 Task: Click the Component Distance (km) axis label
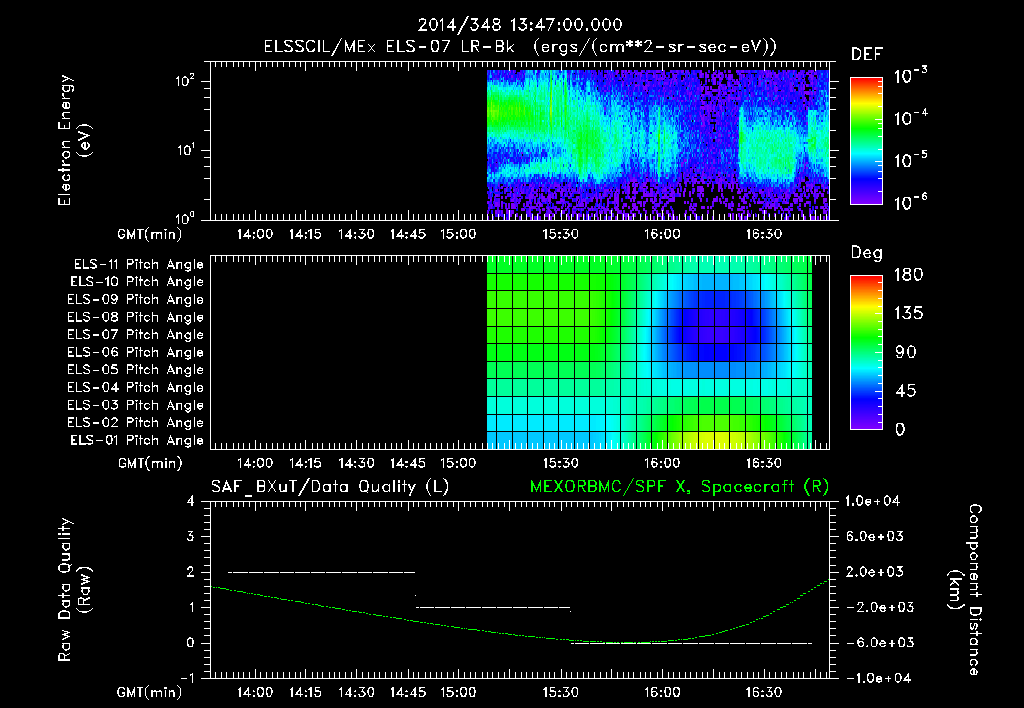coord(965,590)
